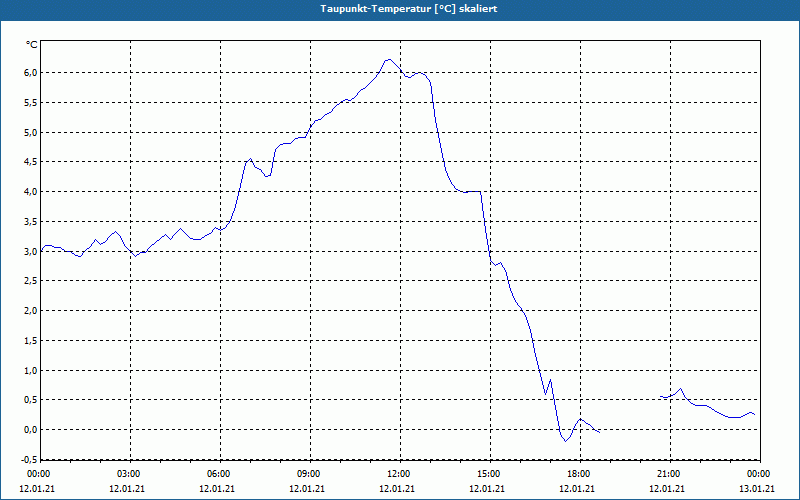The width and height of the screenshot is (800, 500).
Task: Select the '°C' unit label on the y-axis
Action: pos(31,45)
